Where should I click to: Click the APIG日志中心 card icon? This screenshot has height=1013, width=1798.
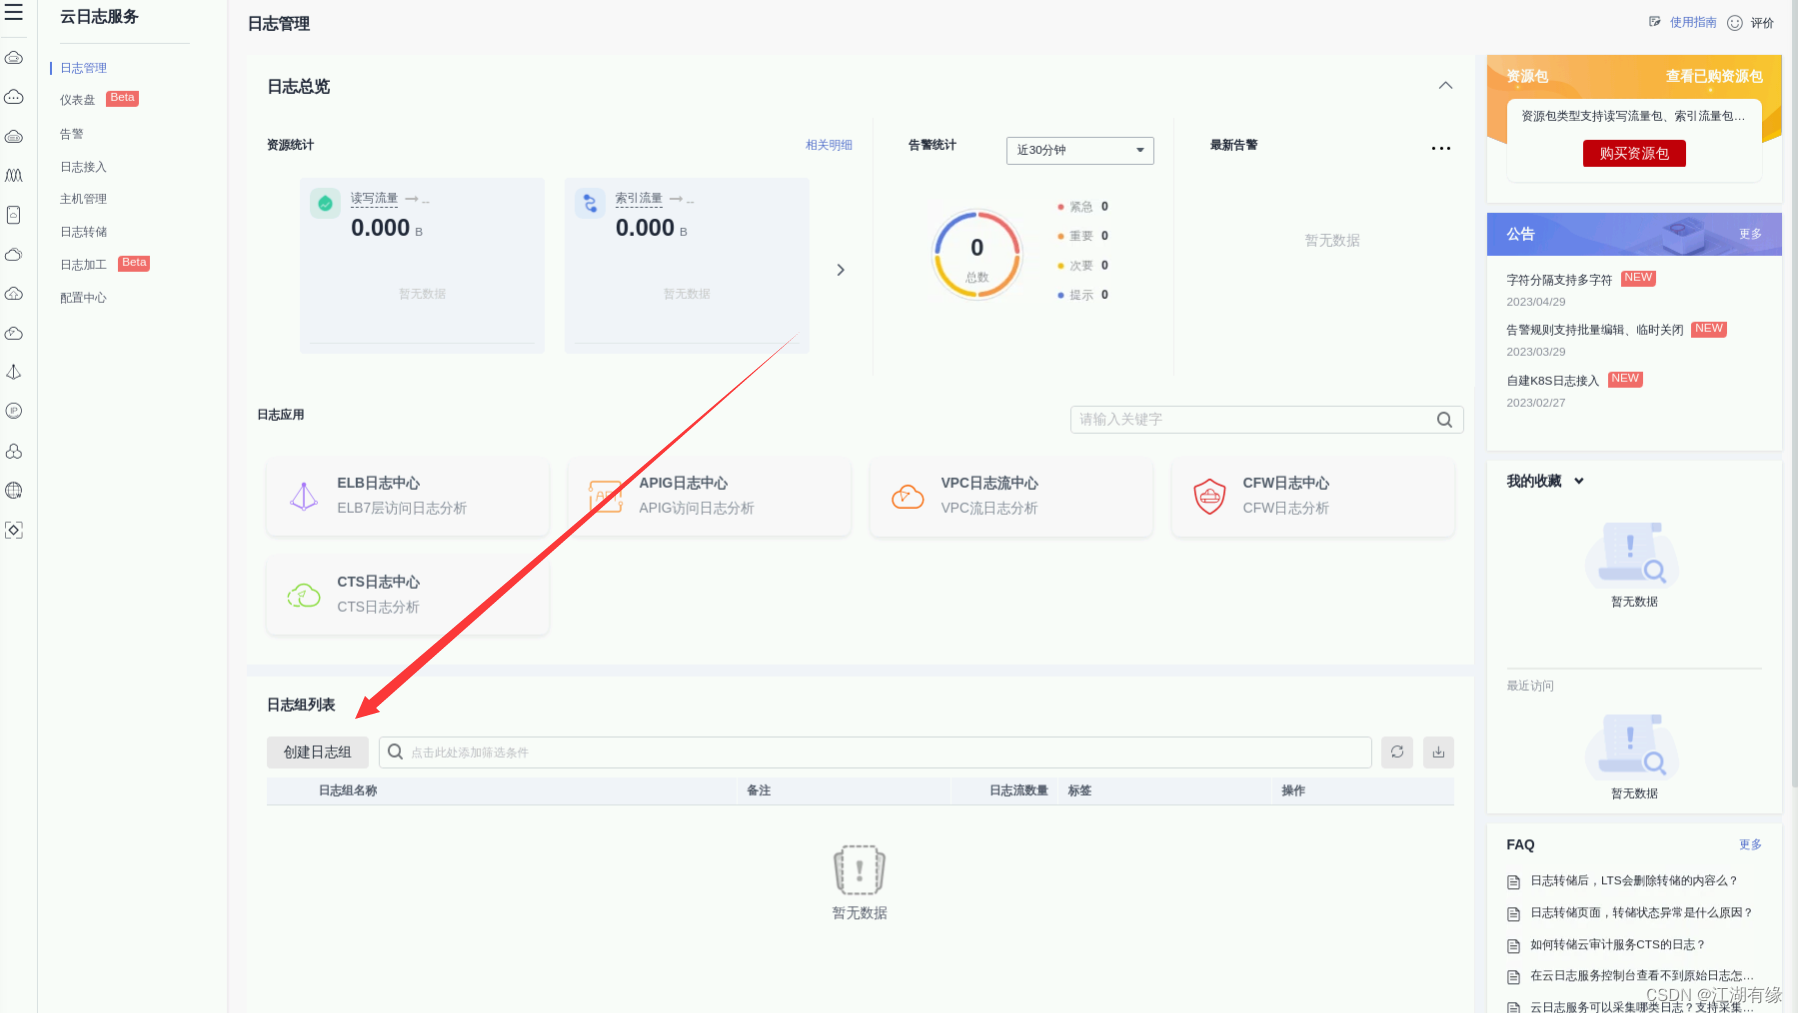pos(606,496)
